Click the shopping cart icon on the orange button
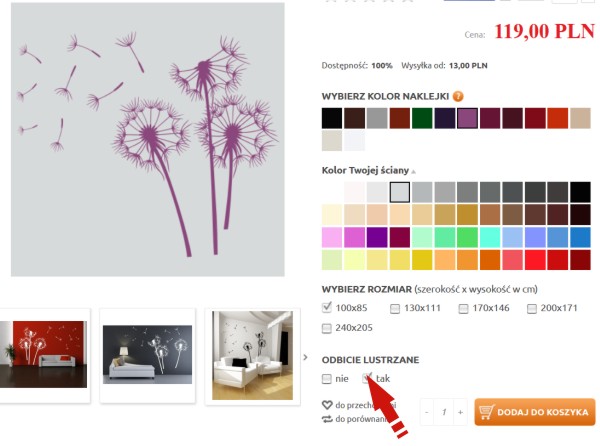 click(x=486, y=412)
